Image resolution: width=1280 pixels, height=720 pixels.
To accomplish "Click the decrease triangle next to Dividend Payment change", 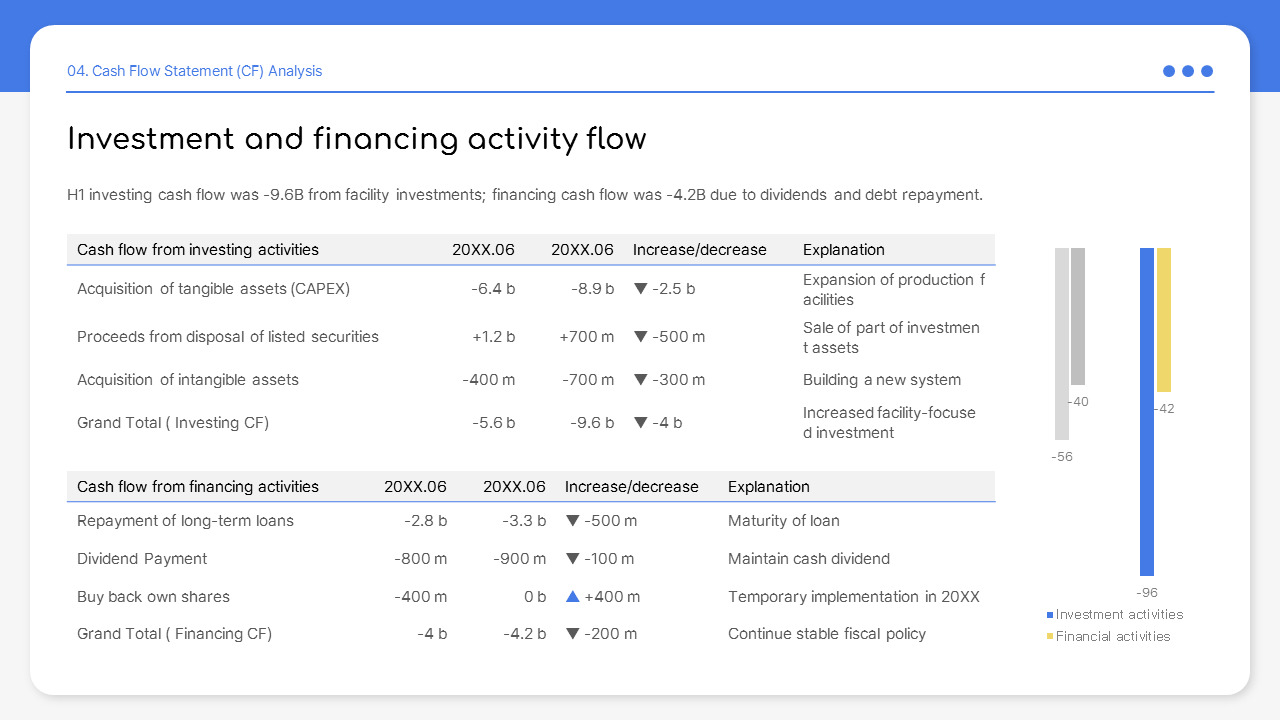I will click(x=572, y=558).
